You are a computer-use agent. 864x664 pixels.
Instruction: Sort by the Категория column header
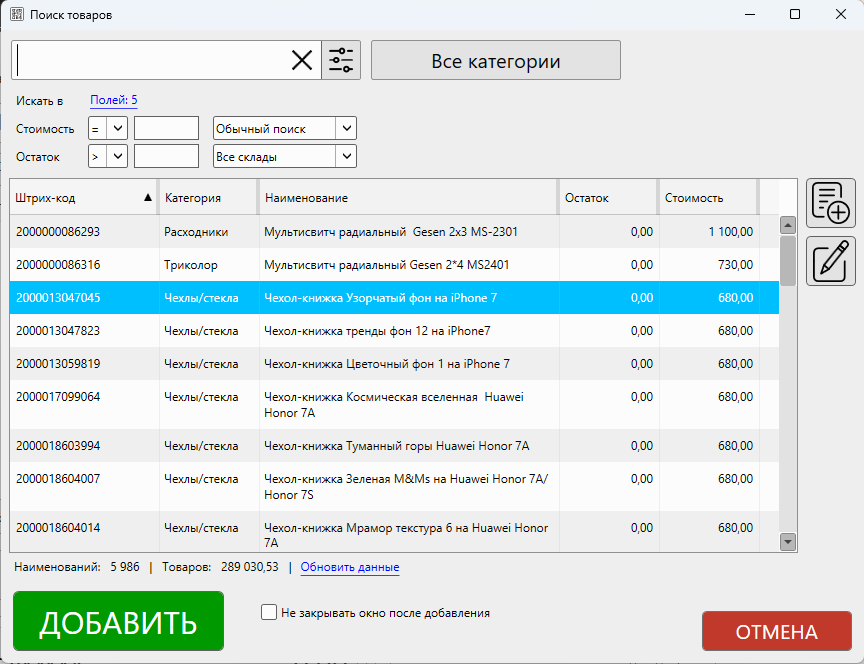[x=208, y=198]
